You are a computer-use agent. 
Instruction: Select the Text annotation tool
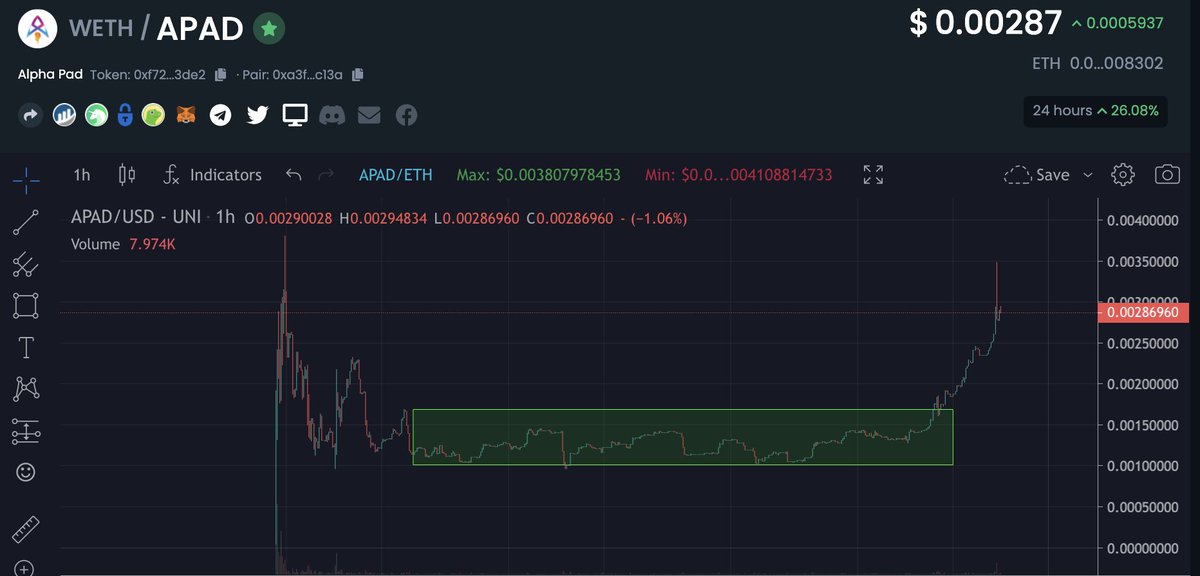coord(26,348)
